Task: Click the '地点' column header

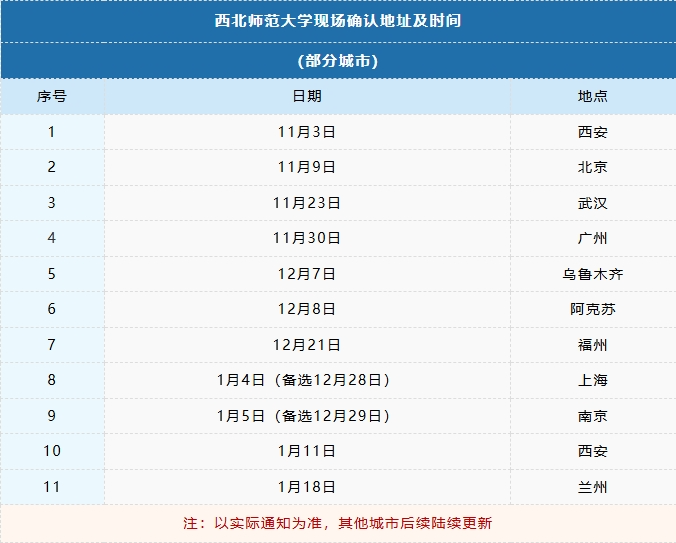Action: [593, 96]
